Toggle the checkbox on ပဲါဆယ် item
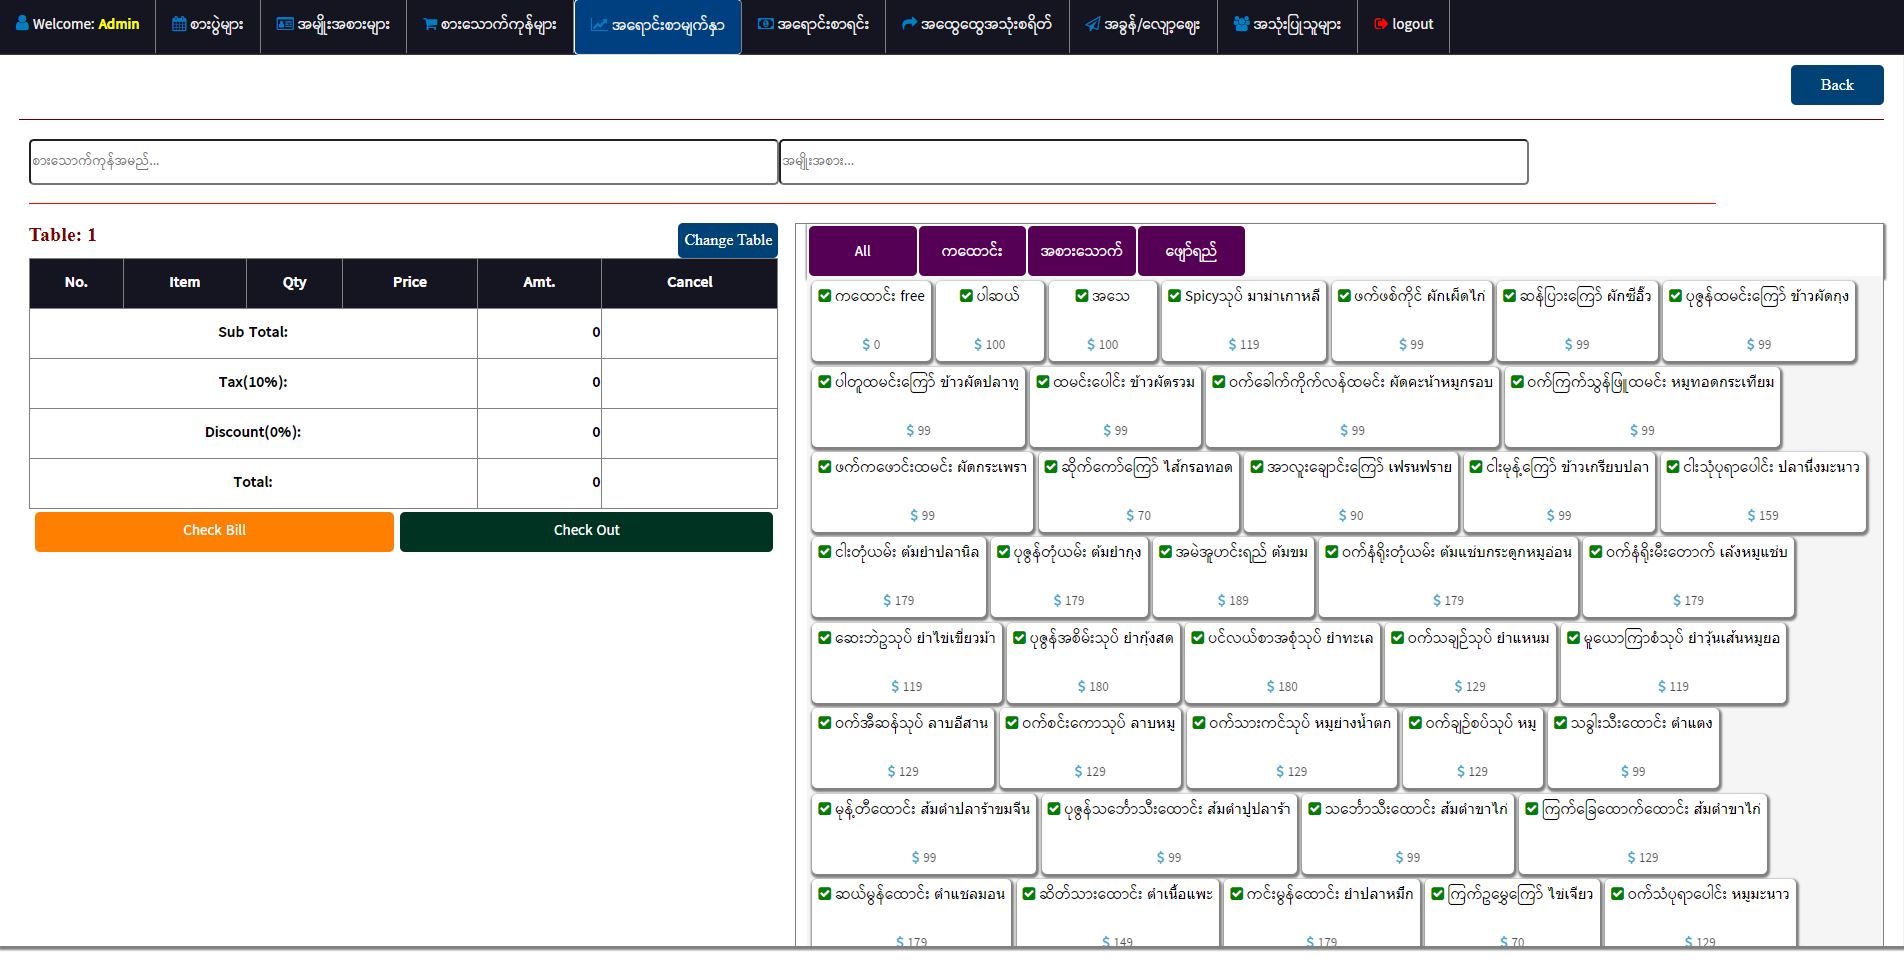 pos(966,296)
